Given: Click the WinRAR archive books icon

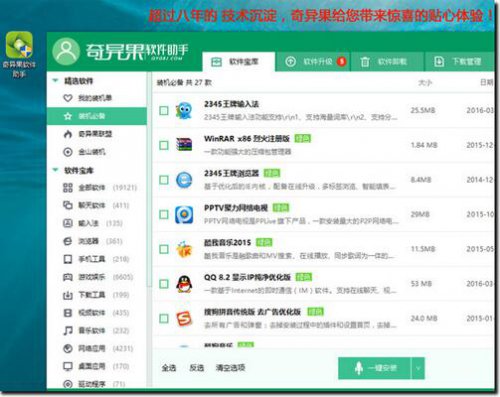Looking at the screenshot, I should pos(184,145).
